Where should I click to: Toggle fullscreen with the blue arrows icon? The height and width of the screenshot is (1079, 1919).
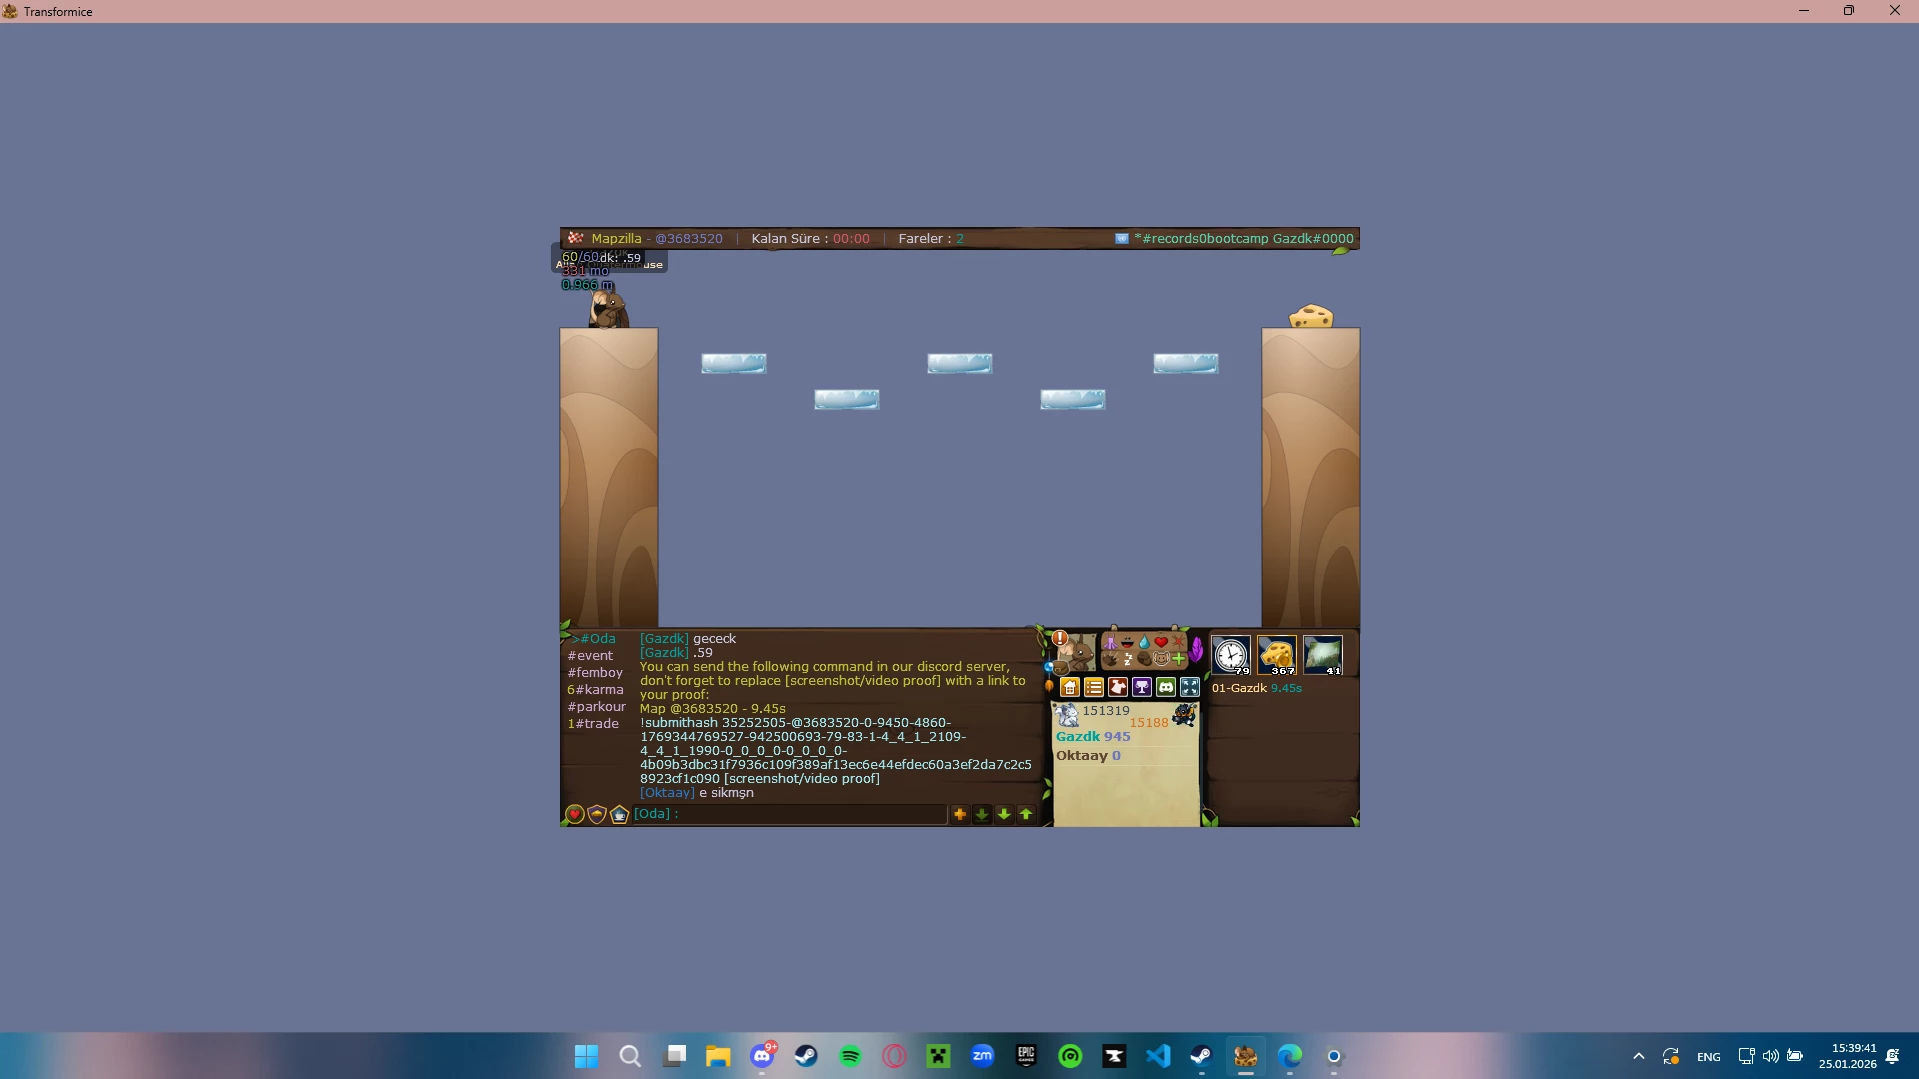[x=1190, y=687]
